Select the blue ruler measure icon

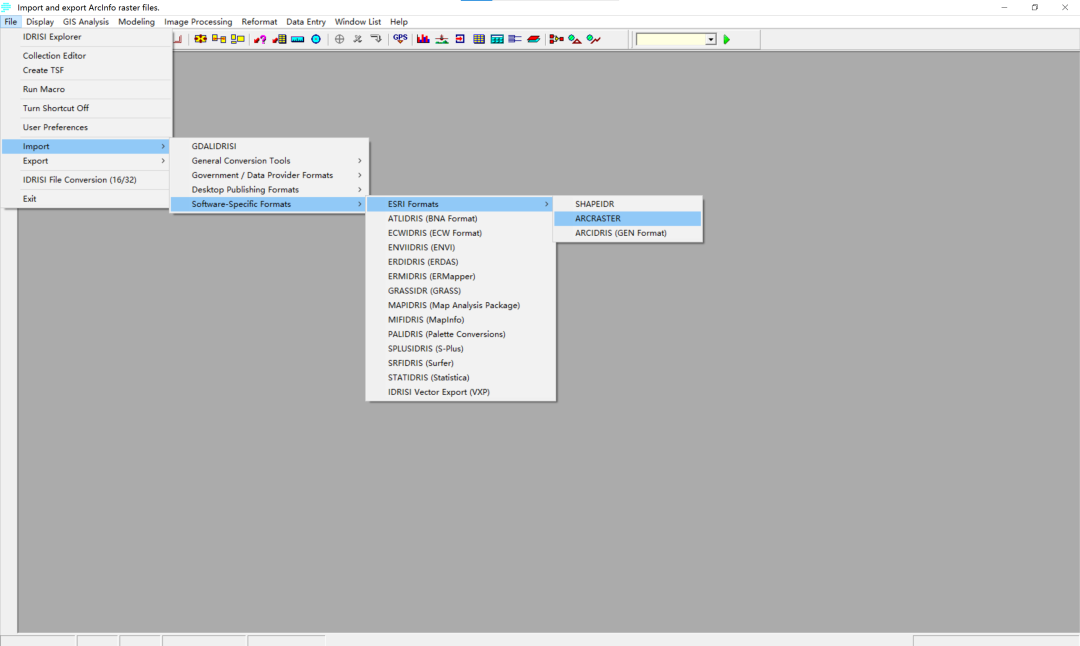point(298,39)
